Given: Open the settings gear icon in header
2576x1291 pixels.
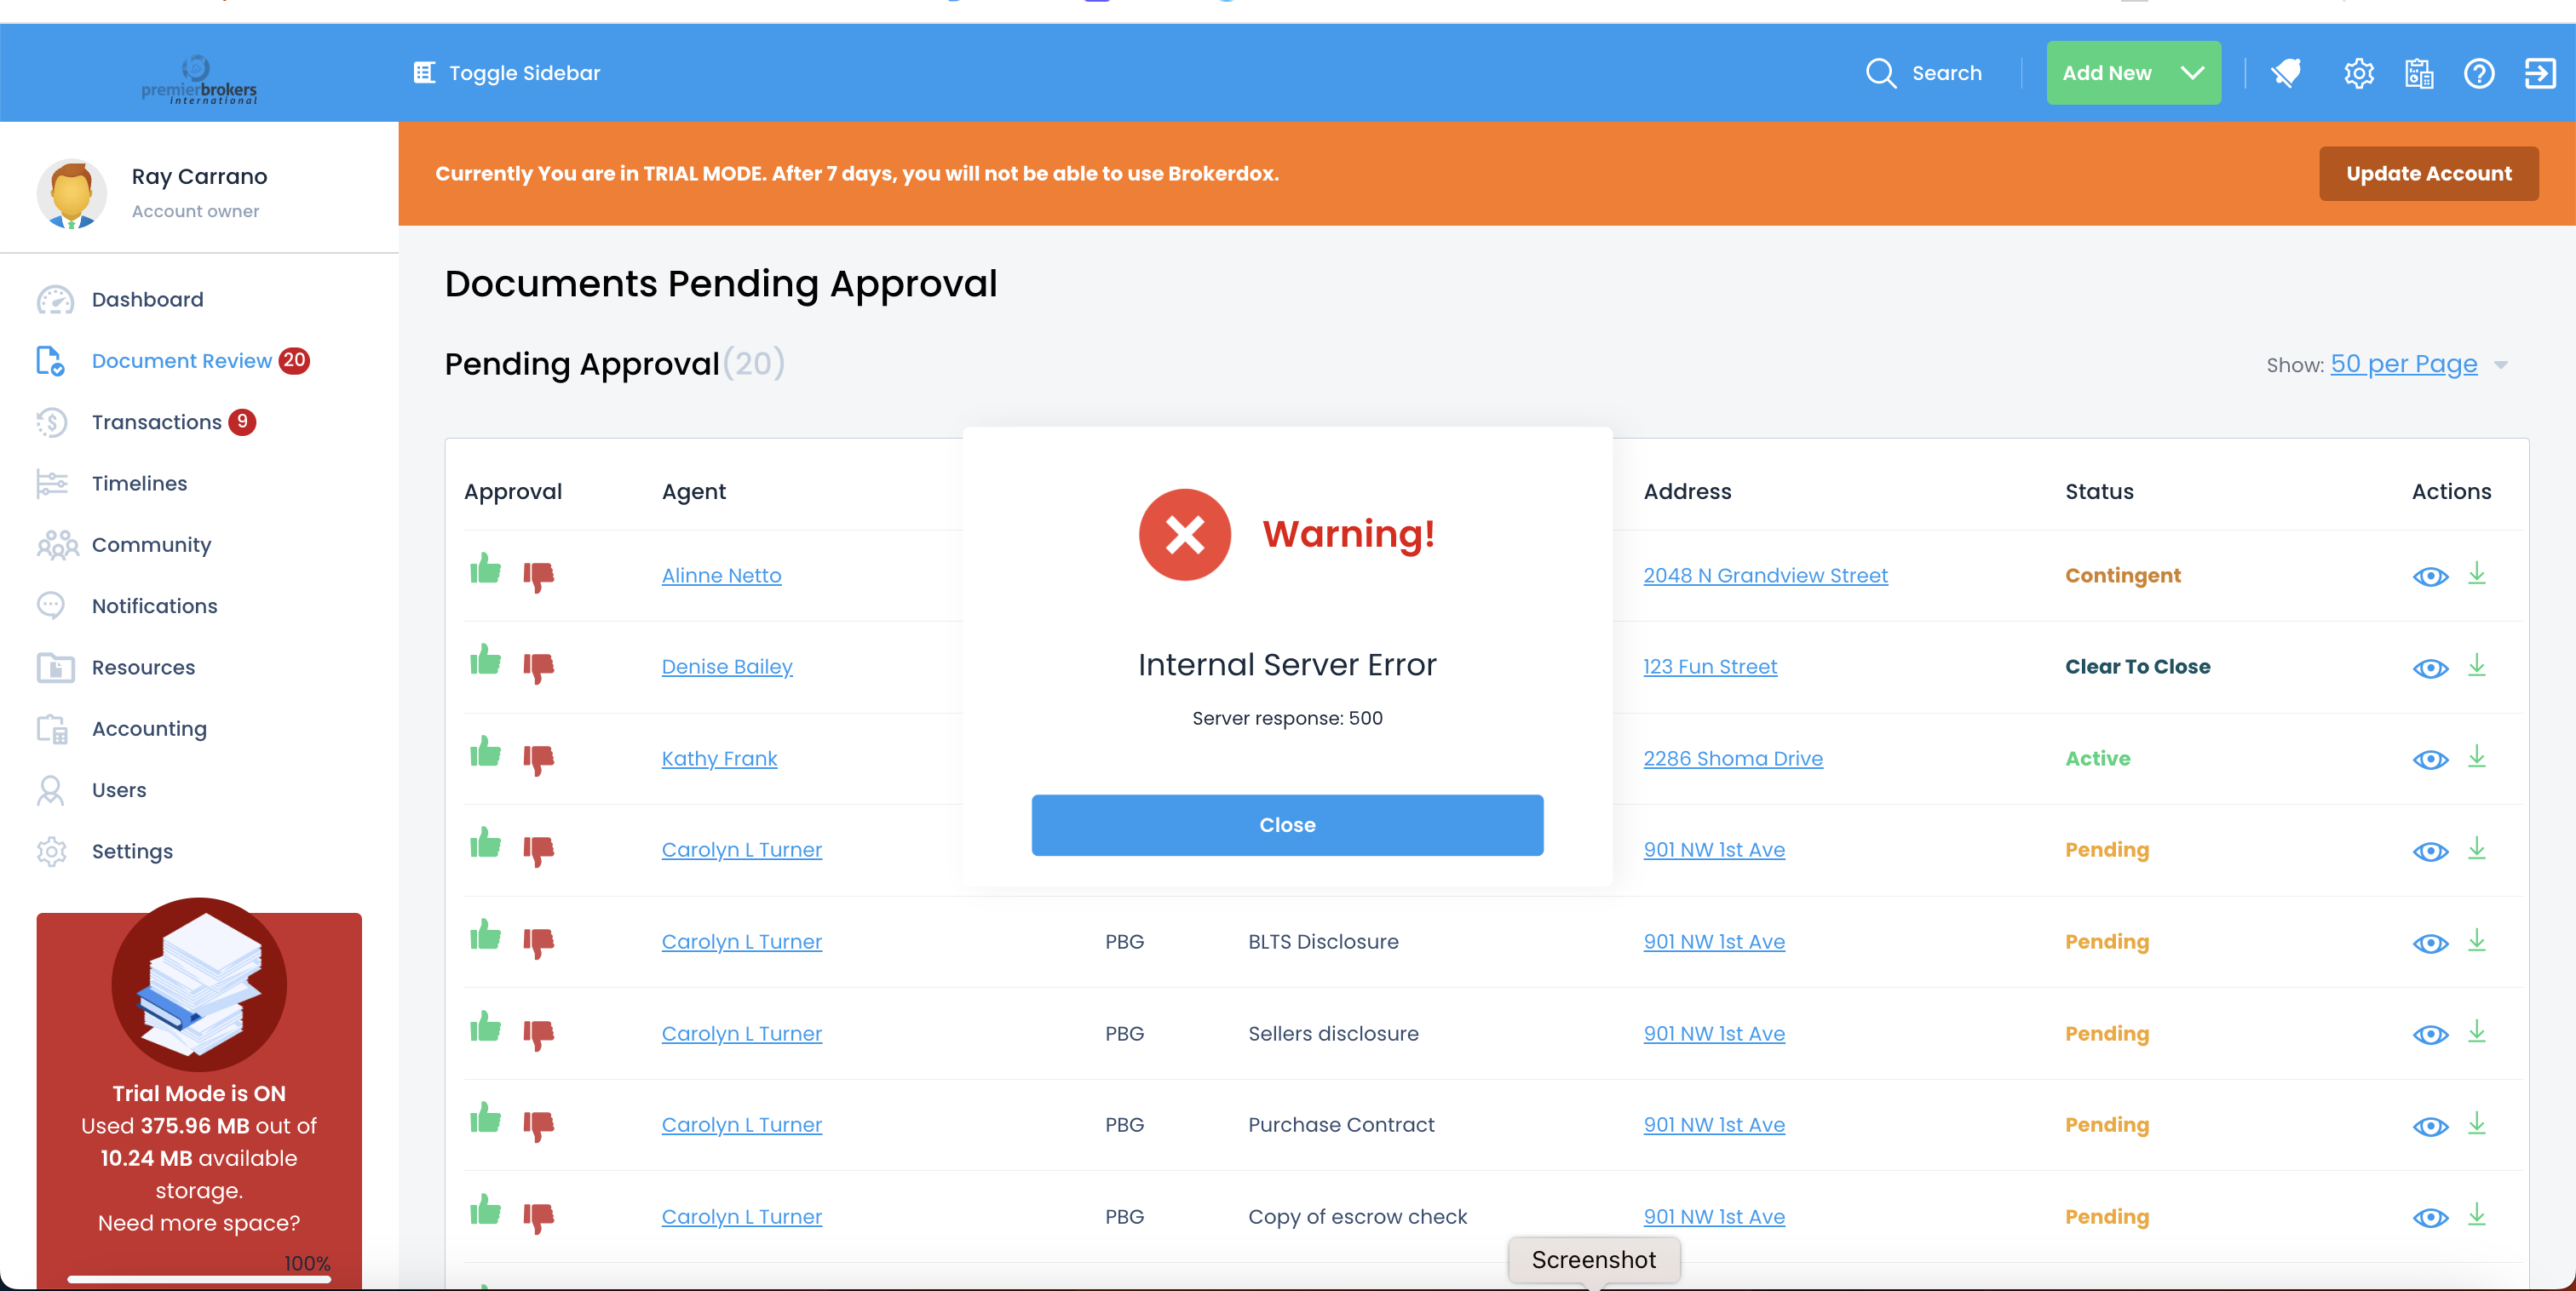Looking at the screenshot, I should pyautogui.click(x=2358, y=73).
